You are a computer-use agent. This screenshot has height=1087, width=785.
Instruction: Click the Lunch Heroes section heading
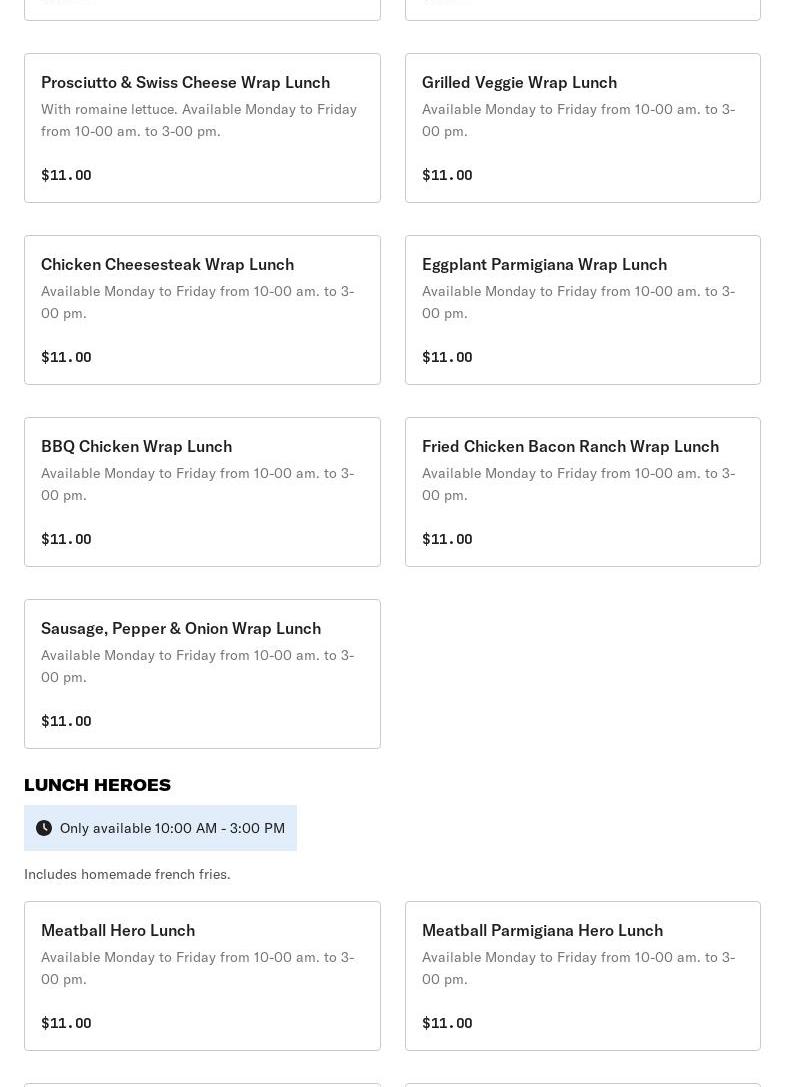[97, 785]
